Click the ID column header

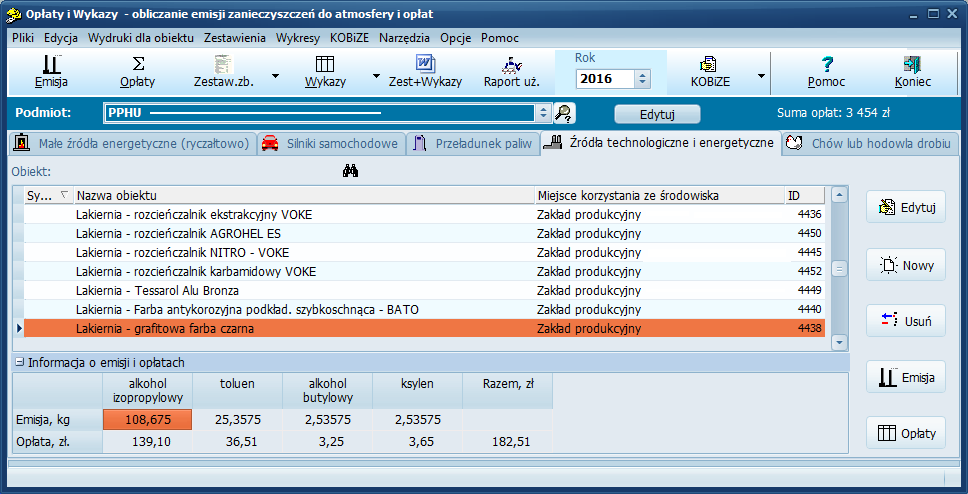[805, 196]
